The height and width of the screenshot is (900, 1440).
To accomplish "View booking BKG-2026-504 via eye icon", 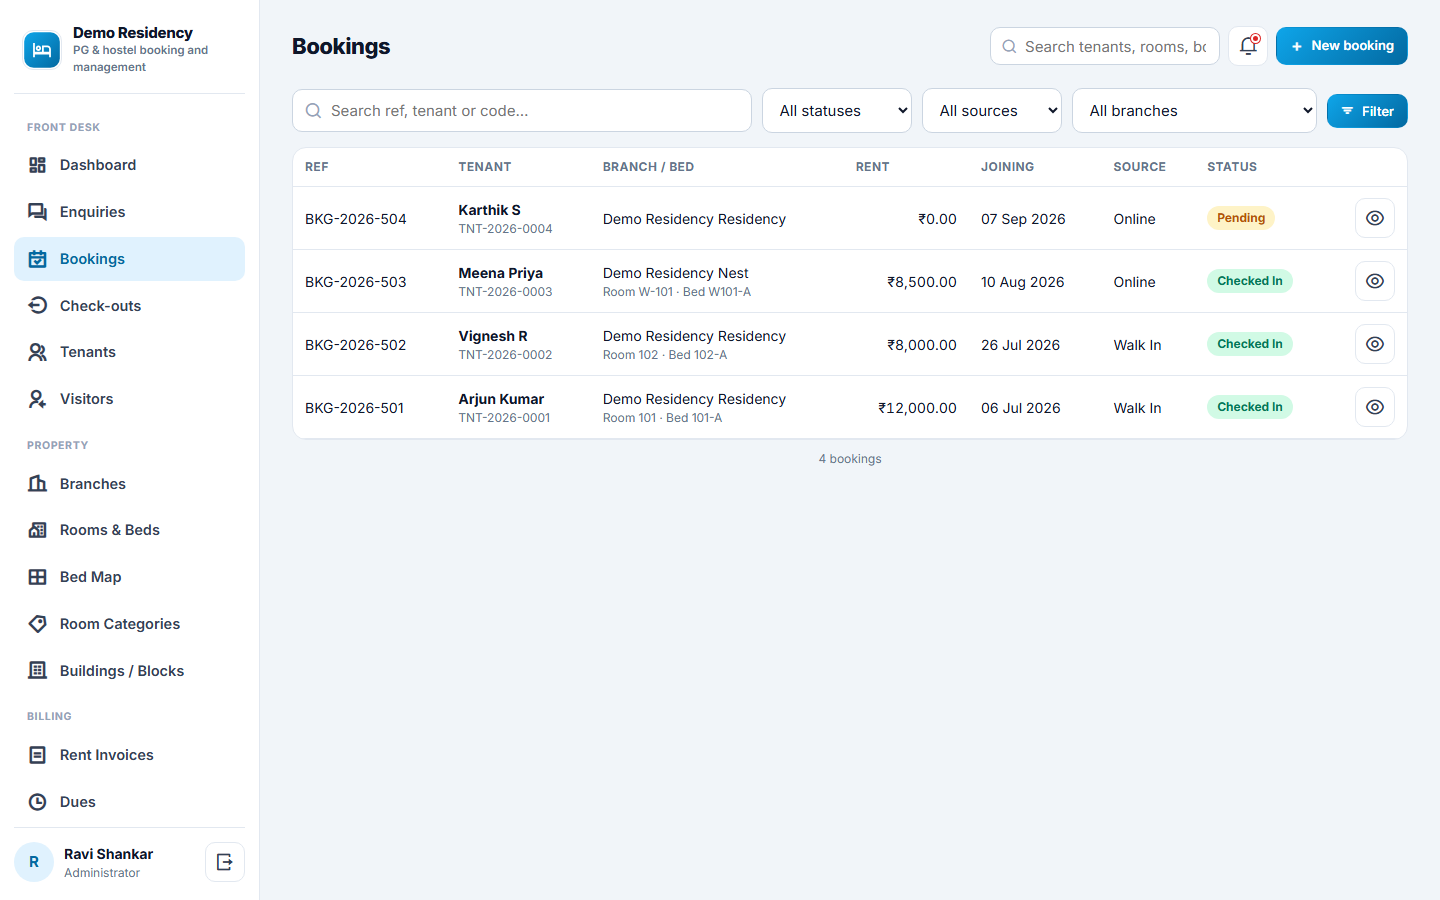I will coord(1375,218).
